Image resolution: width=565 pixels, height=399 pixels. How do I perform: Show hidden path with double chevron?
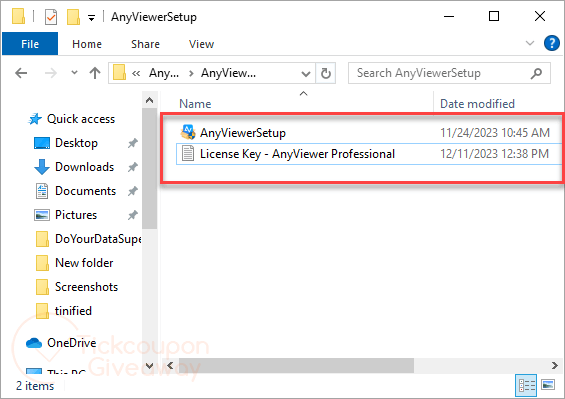point(136,74)
